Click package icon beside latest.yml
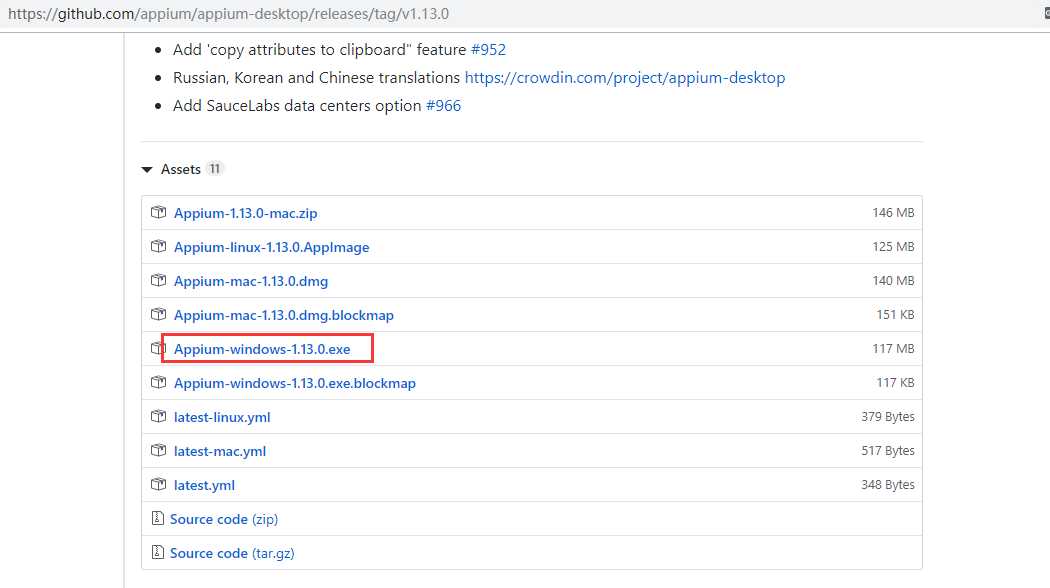This screenshot has width=1050, height=588. 158,484
